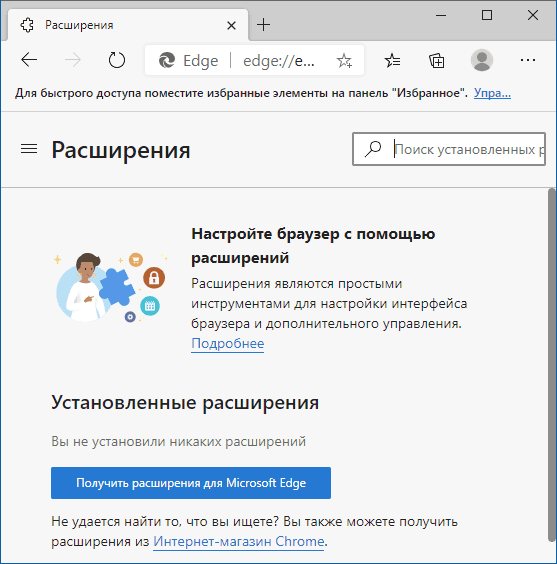The height and width of the screenshot is (564, 557).
Task: Open the Settings and more ellipsis menu
Action: [528, 60]
